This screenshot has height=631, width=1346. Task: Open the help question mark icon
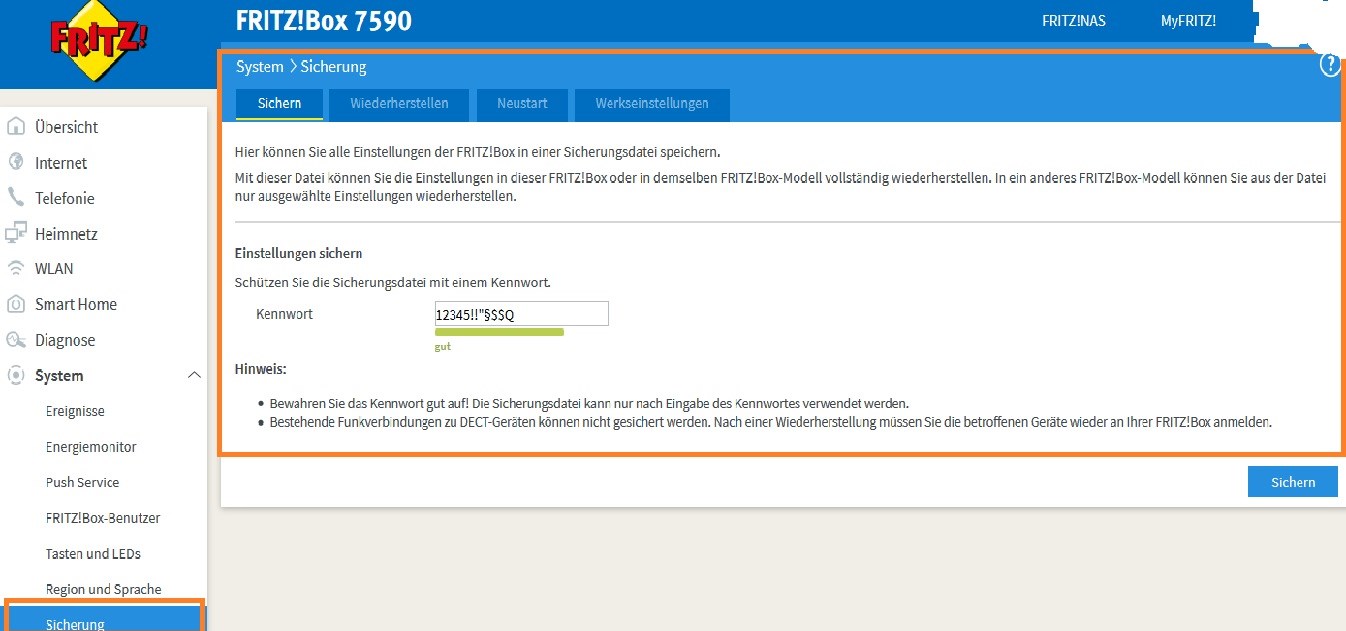(1330, 65)
